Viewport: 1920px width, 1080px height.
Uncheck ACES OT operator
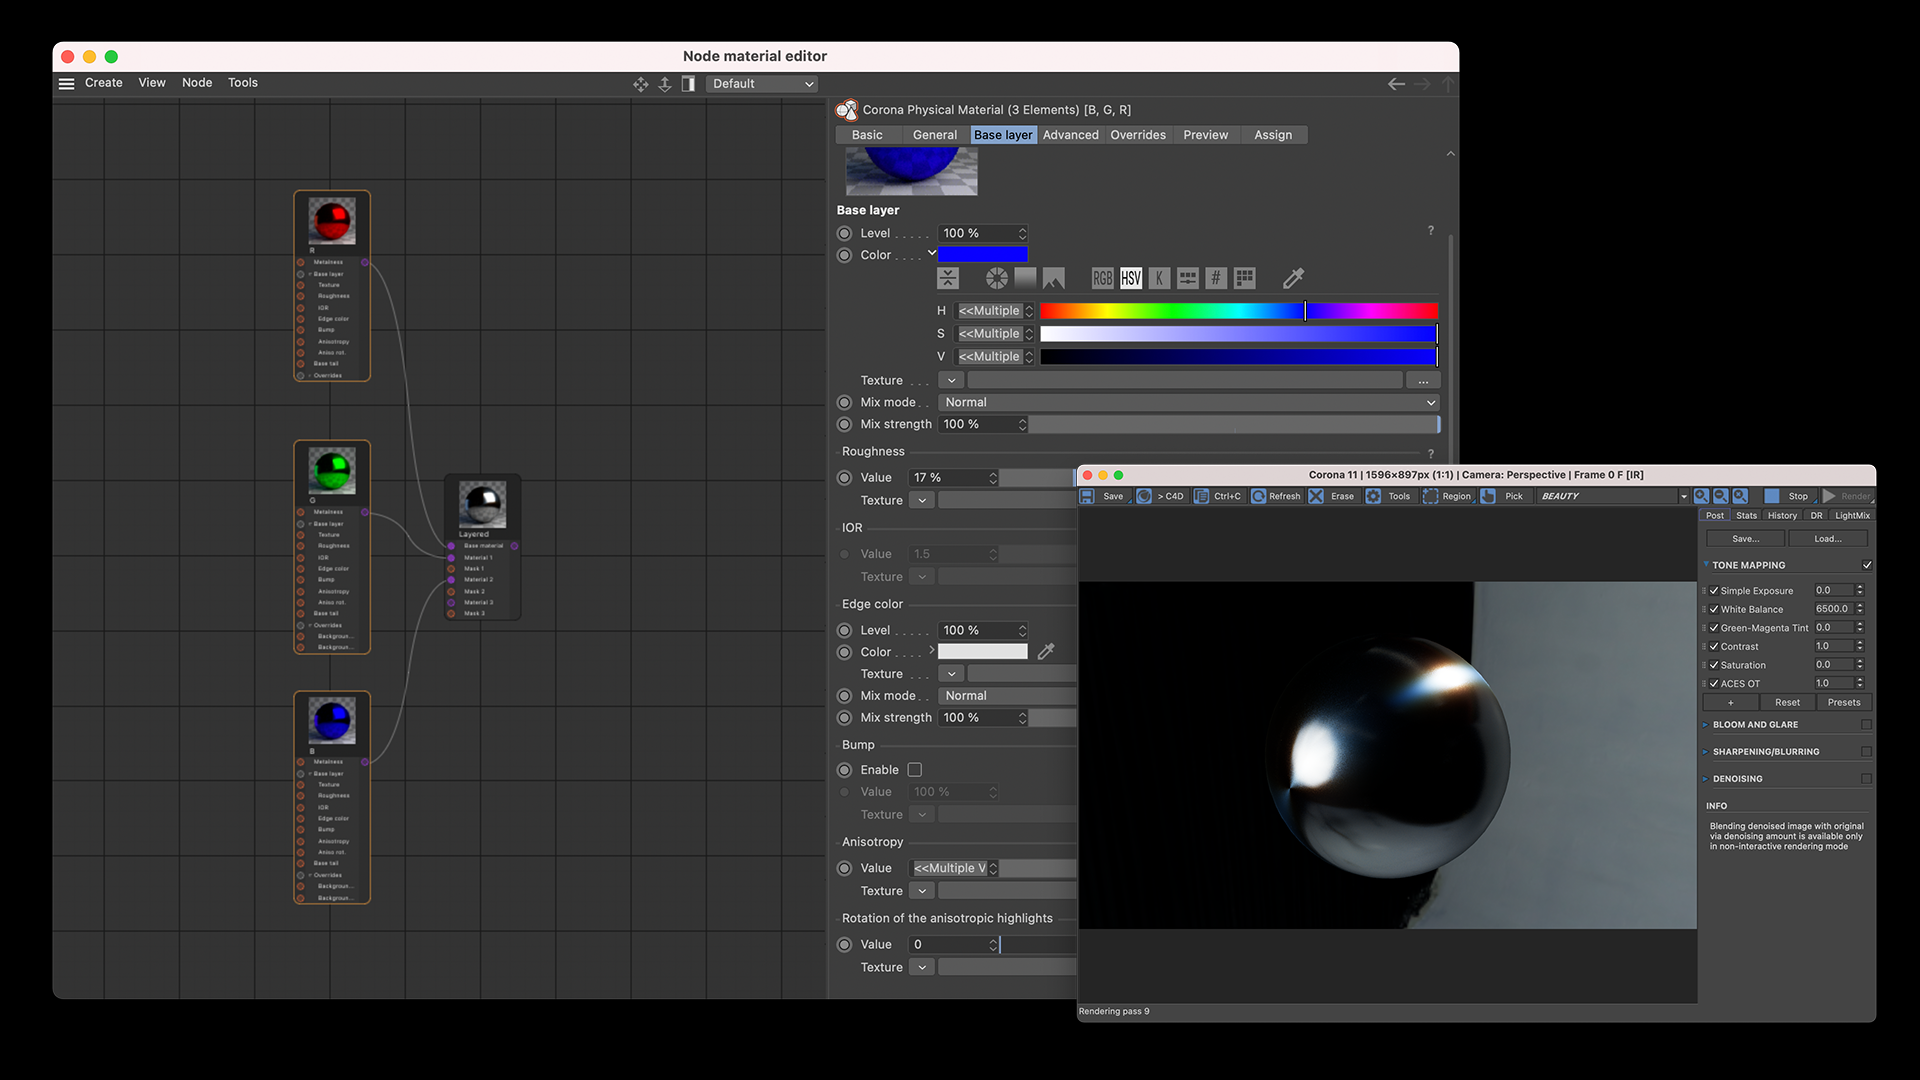point(1714,683)
